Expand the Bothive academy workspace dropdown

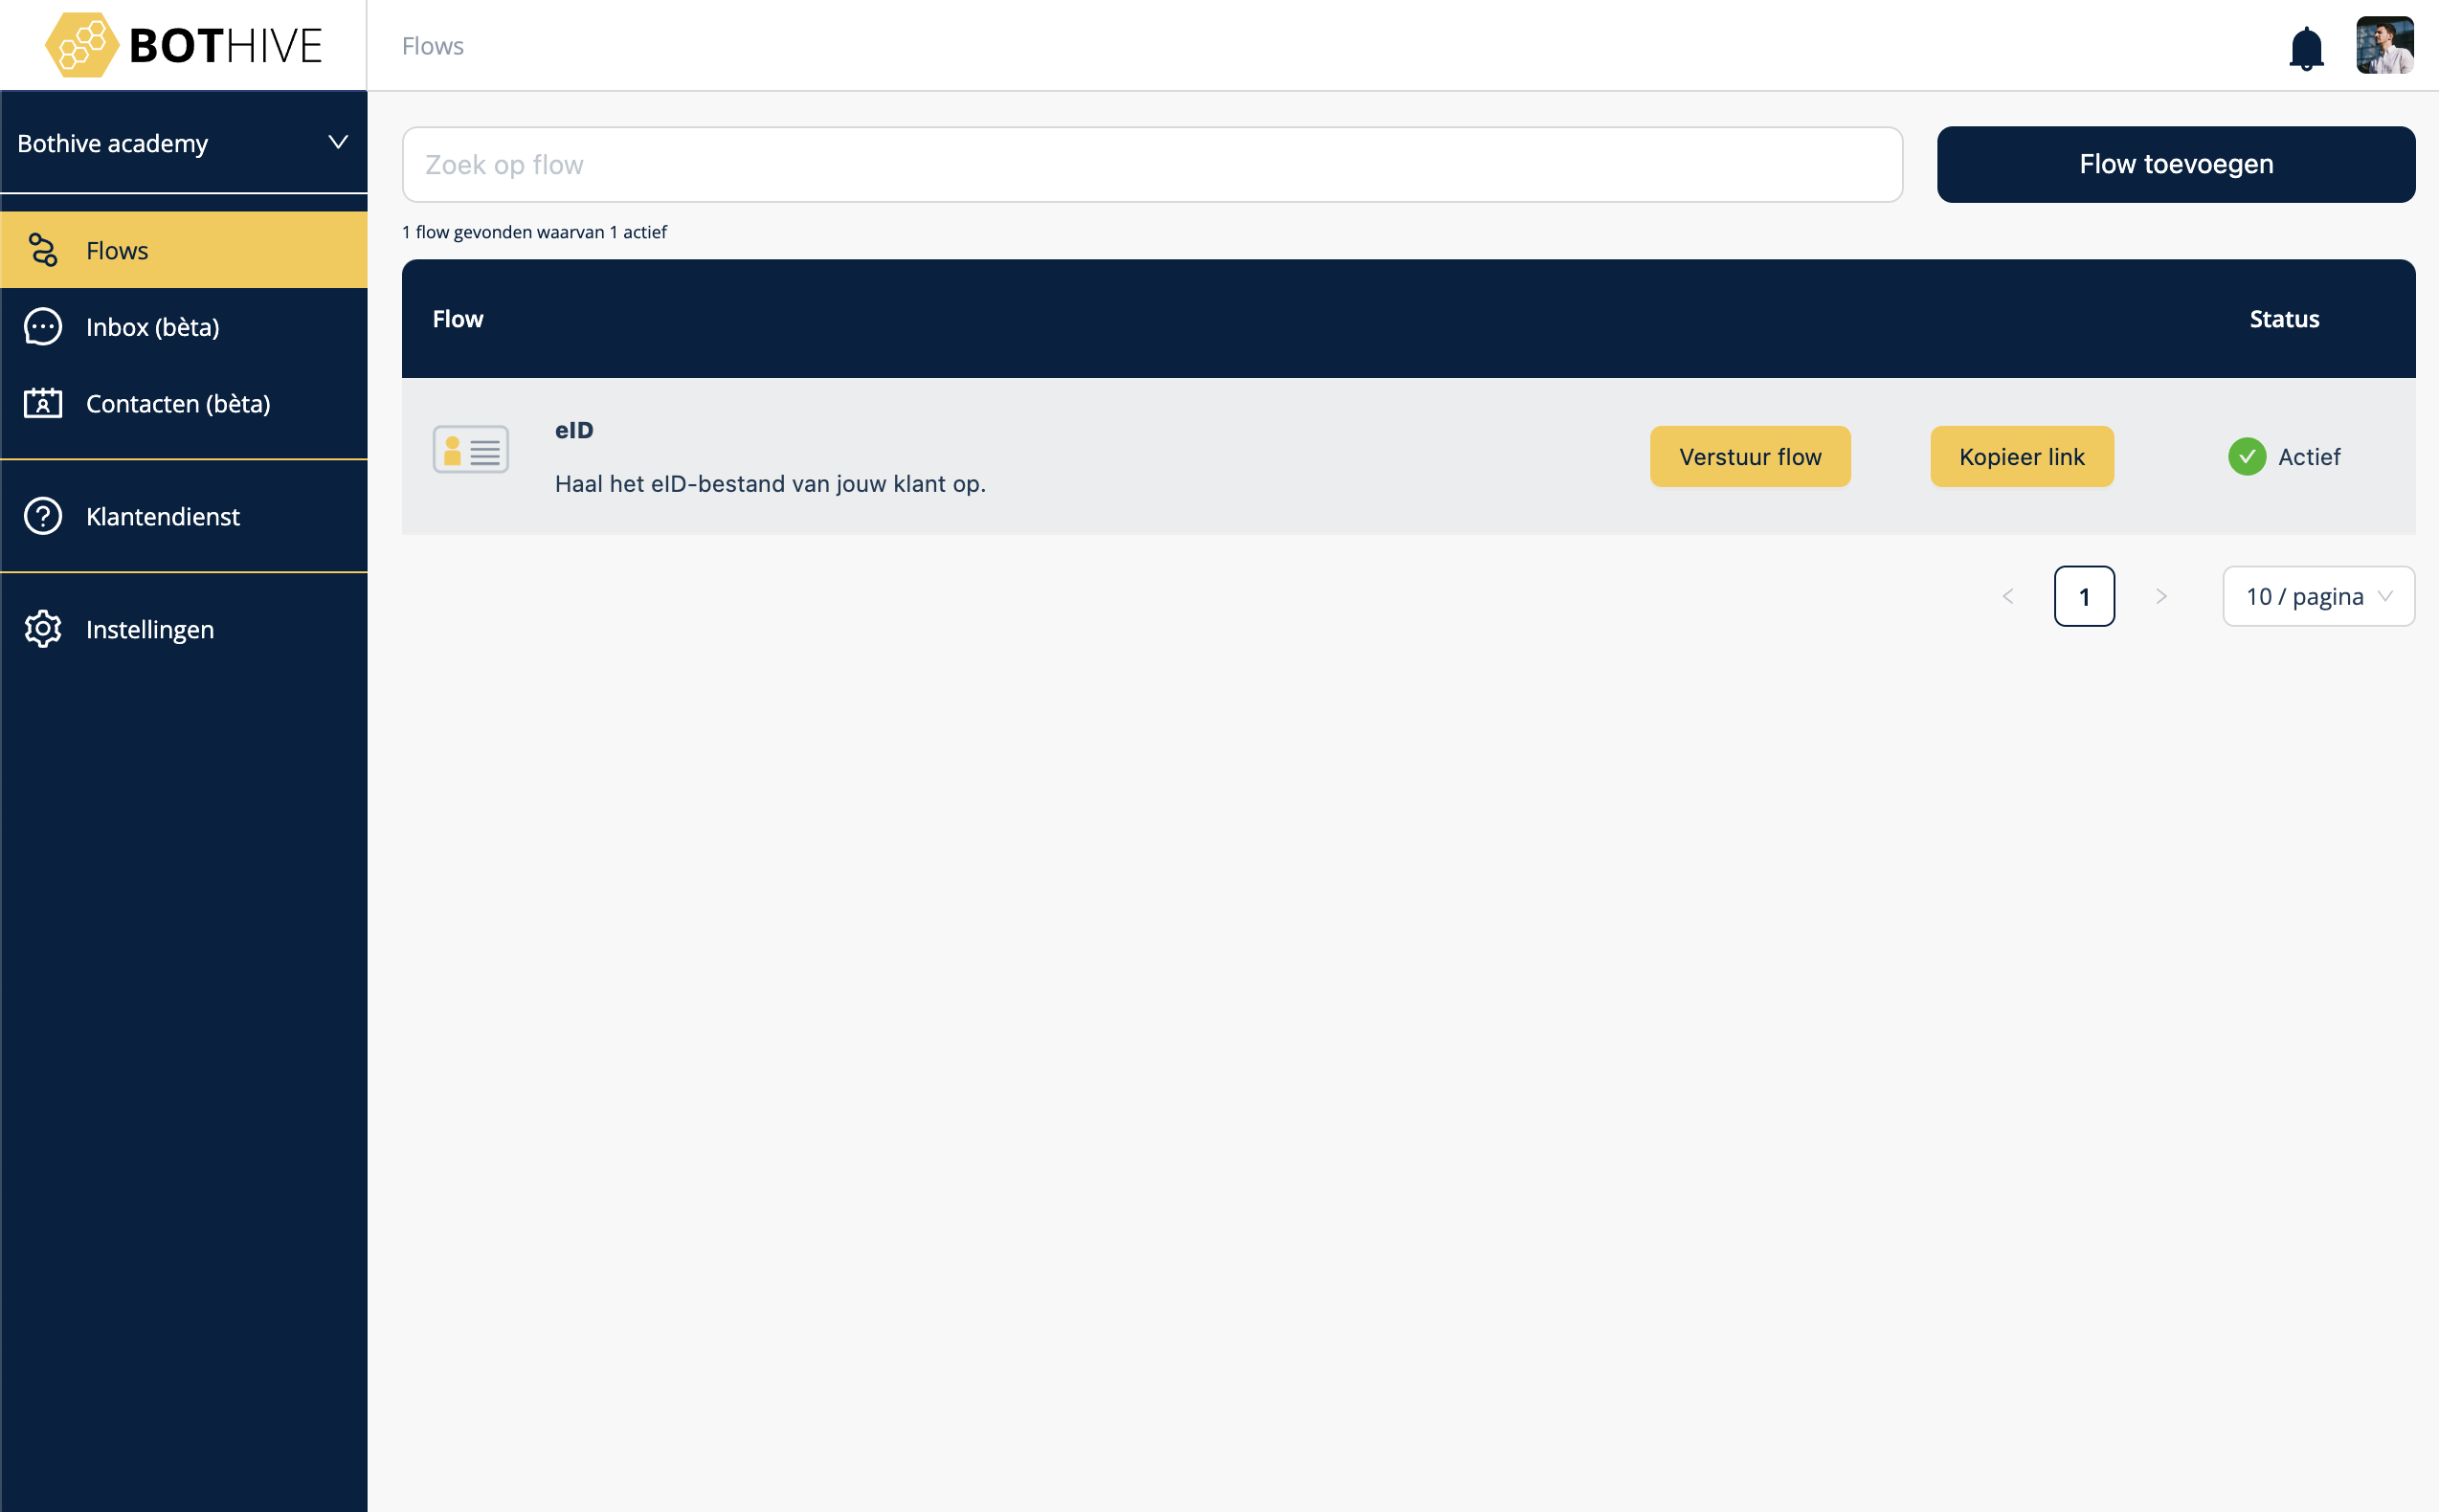pyautogui.click(x=338, y=143)
